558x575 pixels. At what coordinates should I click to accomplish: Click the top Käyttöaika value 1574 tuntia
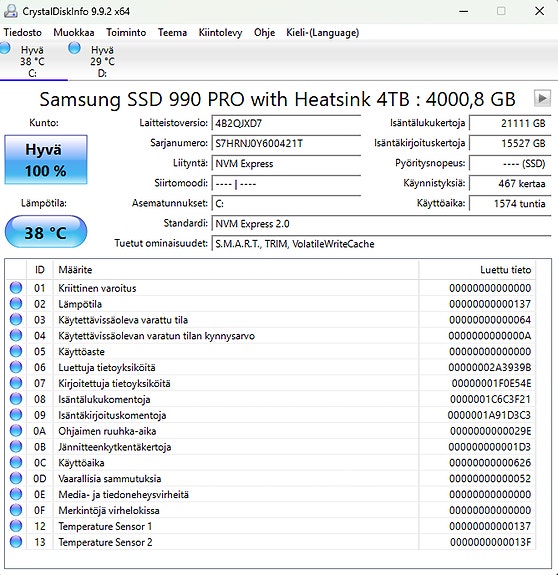click(510, 204)
